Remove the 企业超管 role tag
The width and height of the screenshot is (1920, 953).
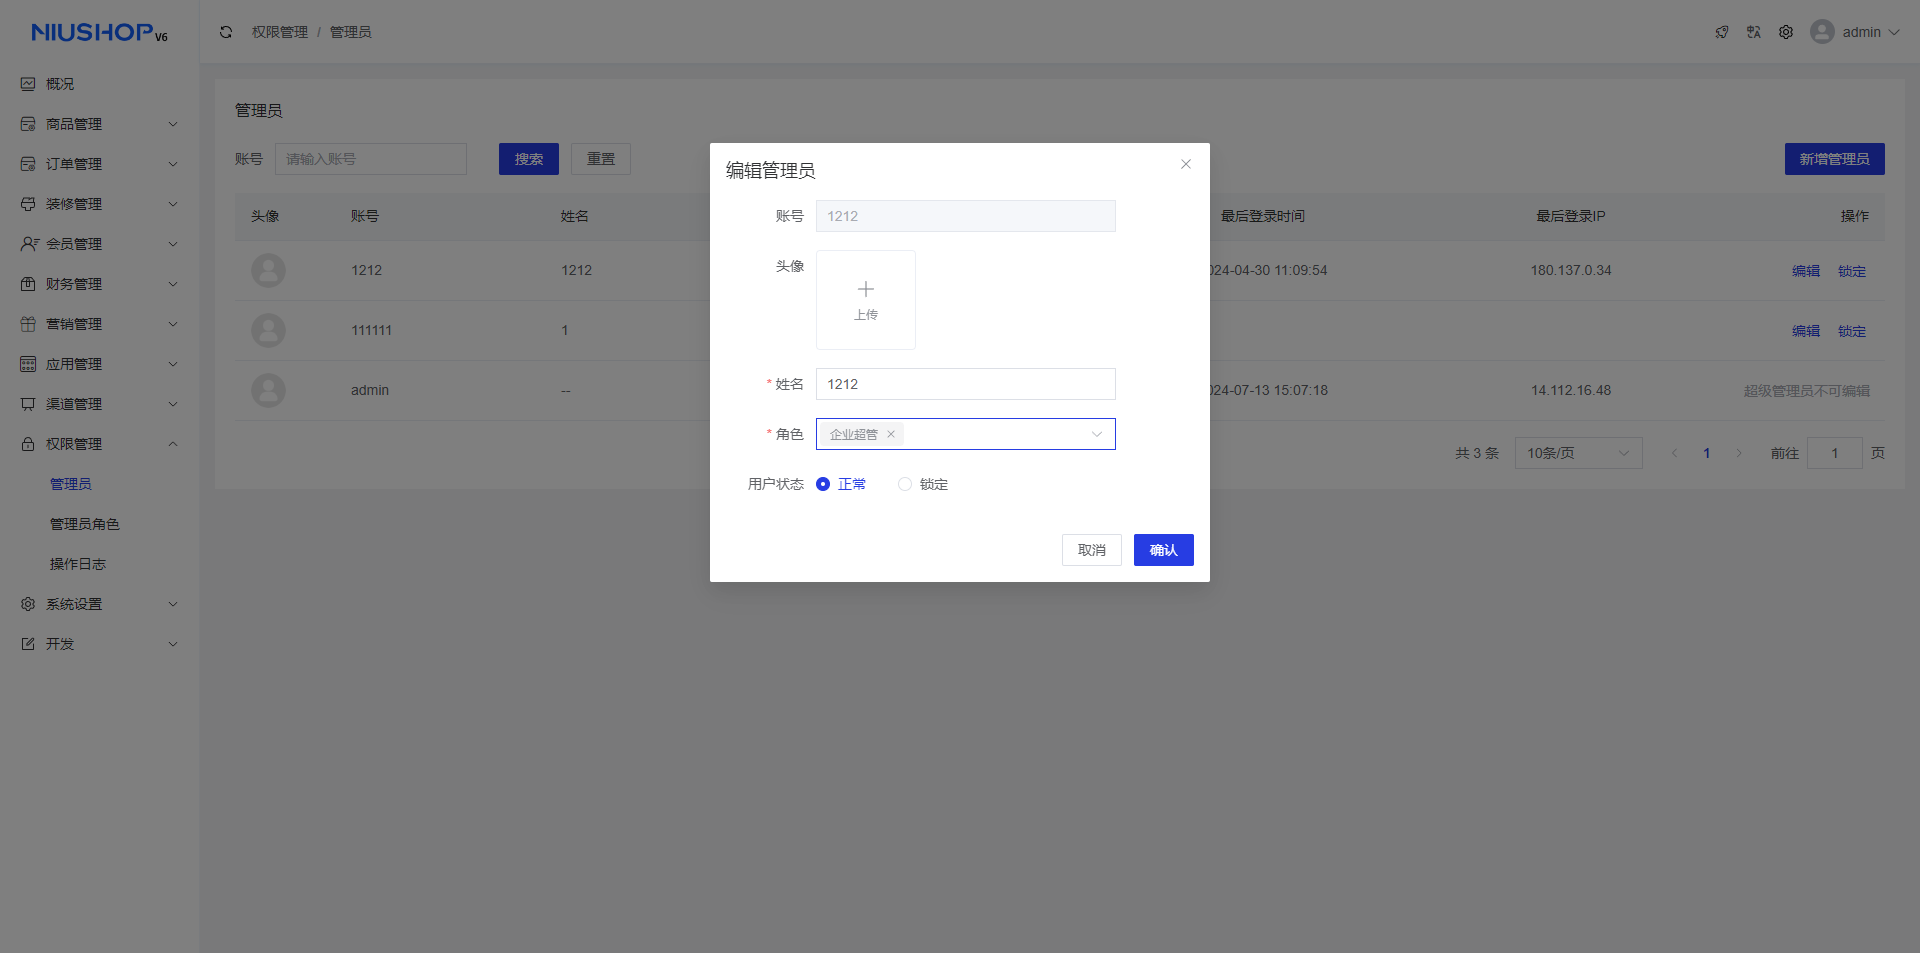coord(891,434)
